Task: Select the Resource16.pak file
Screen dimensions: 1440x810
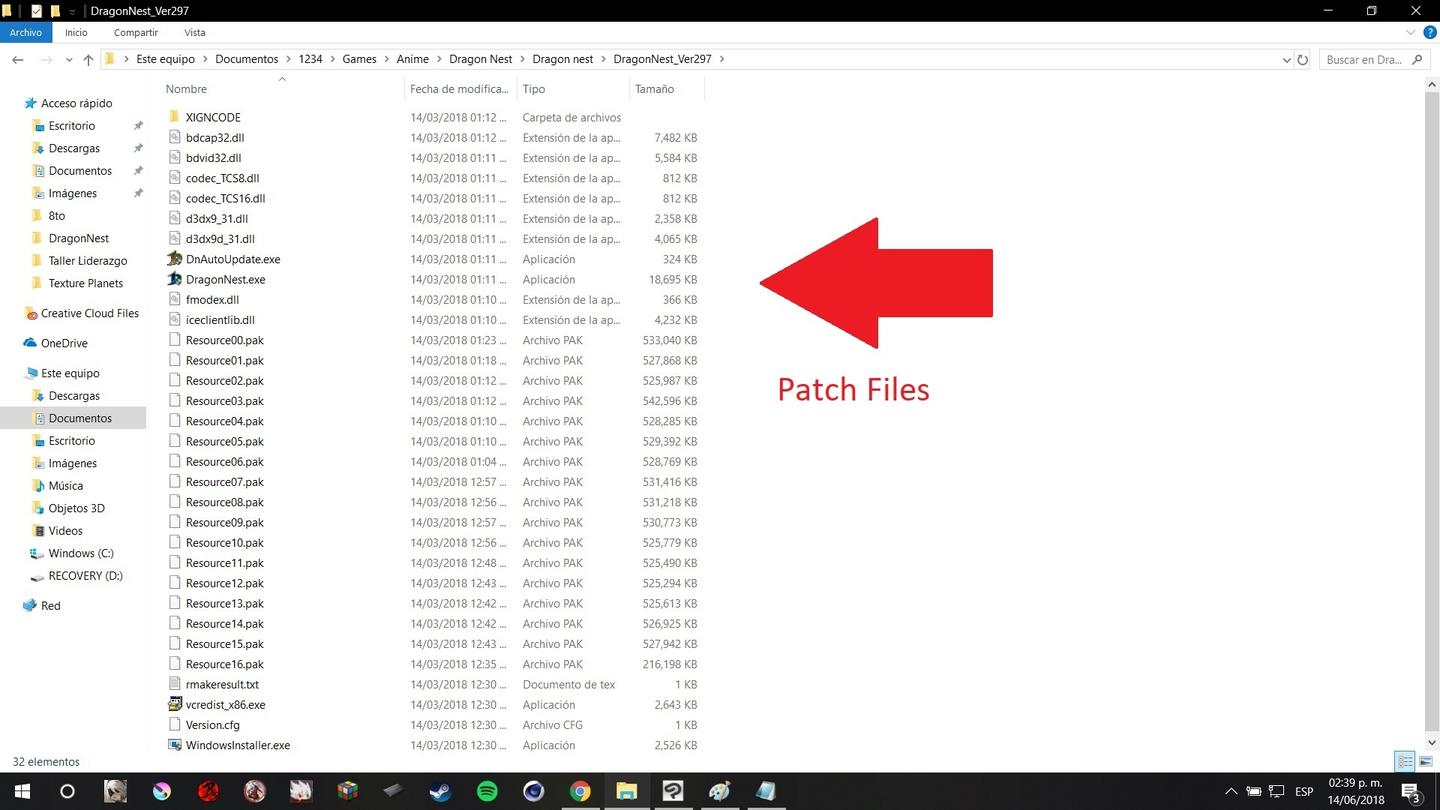Action: click(x=225, y=664)
